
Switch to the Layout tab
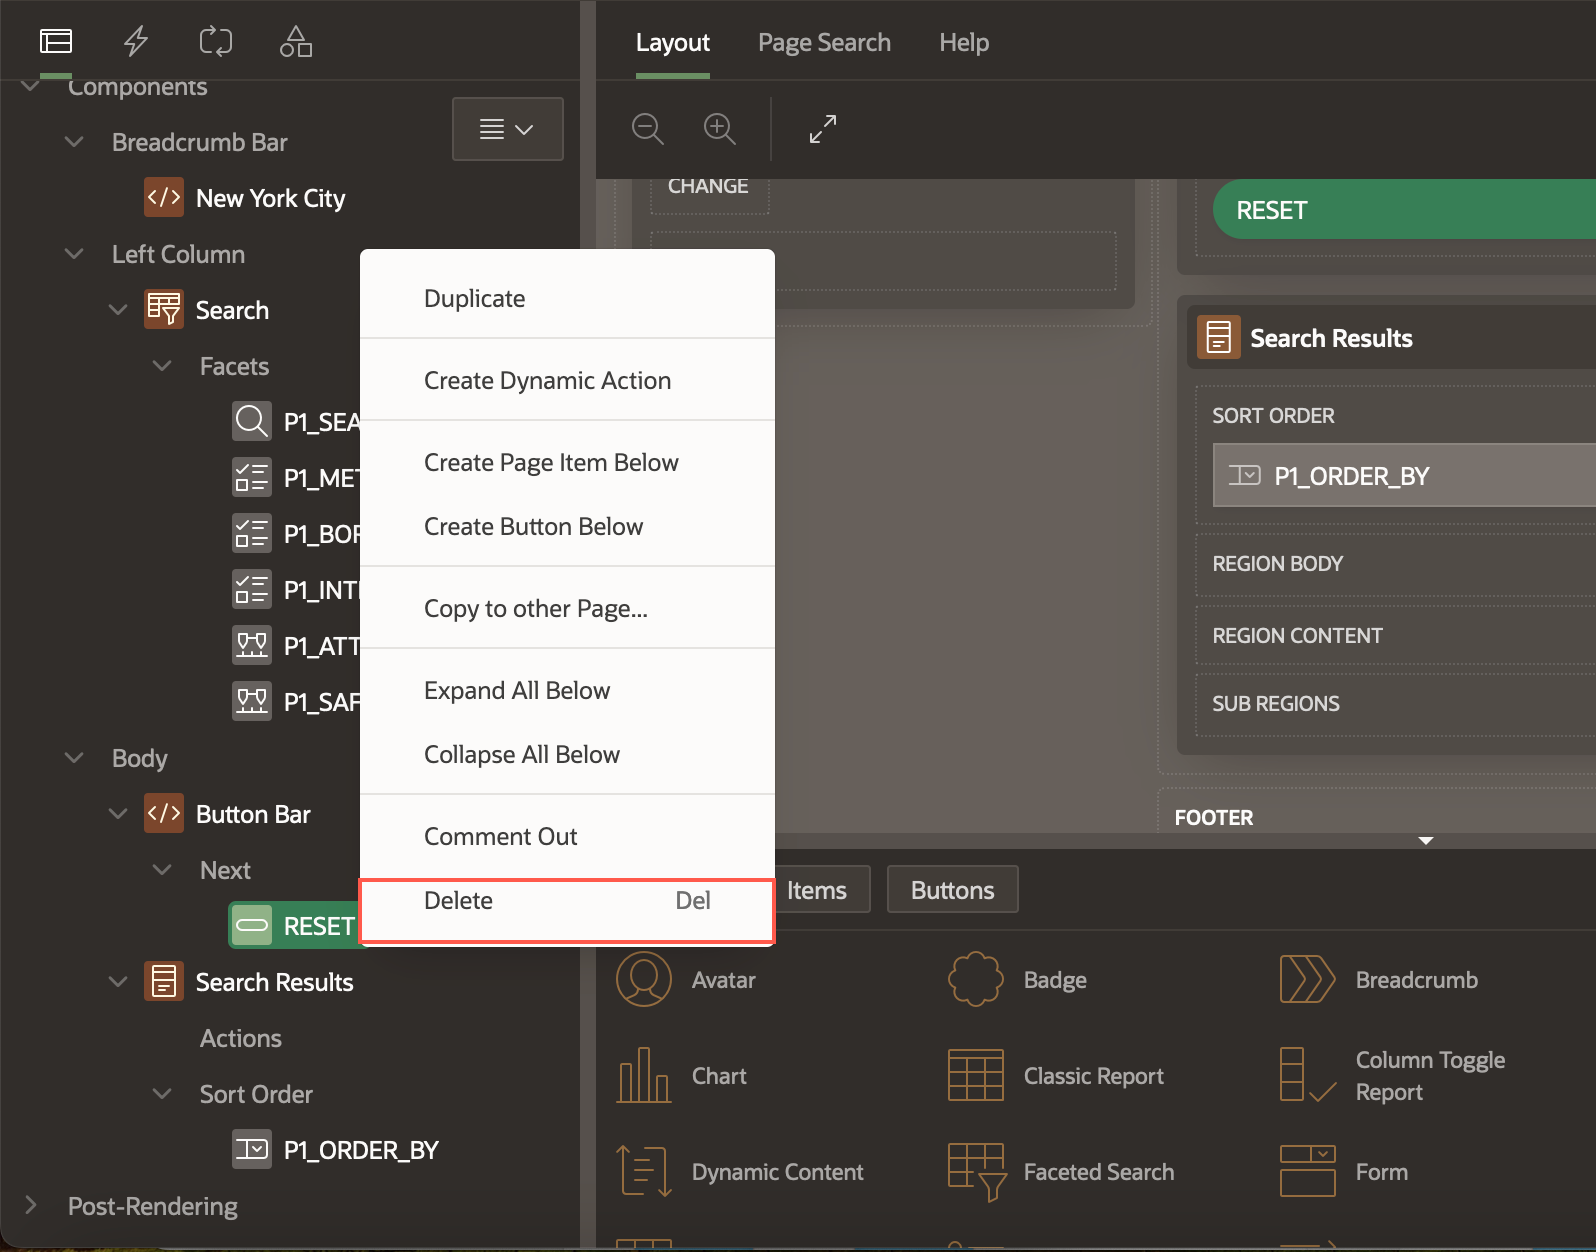[673, 43]
